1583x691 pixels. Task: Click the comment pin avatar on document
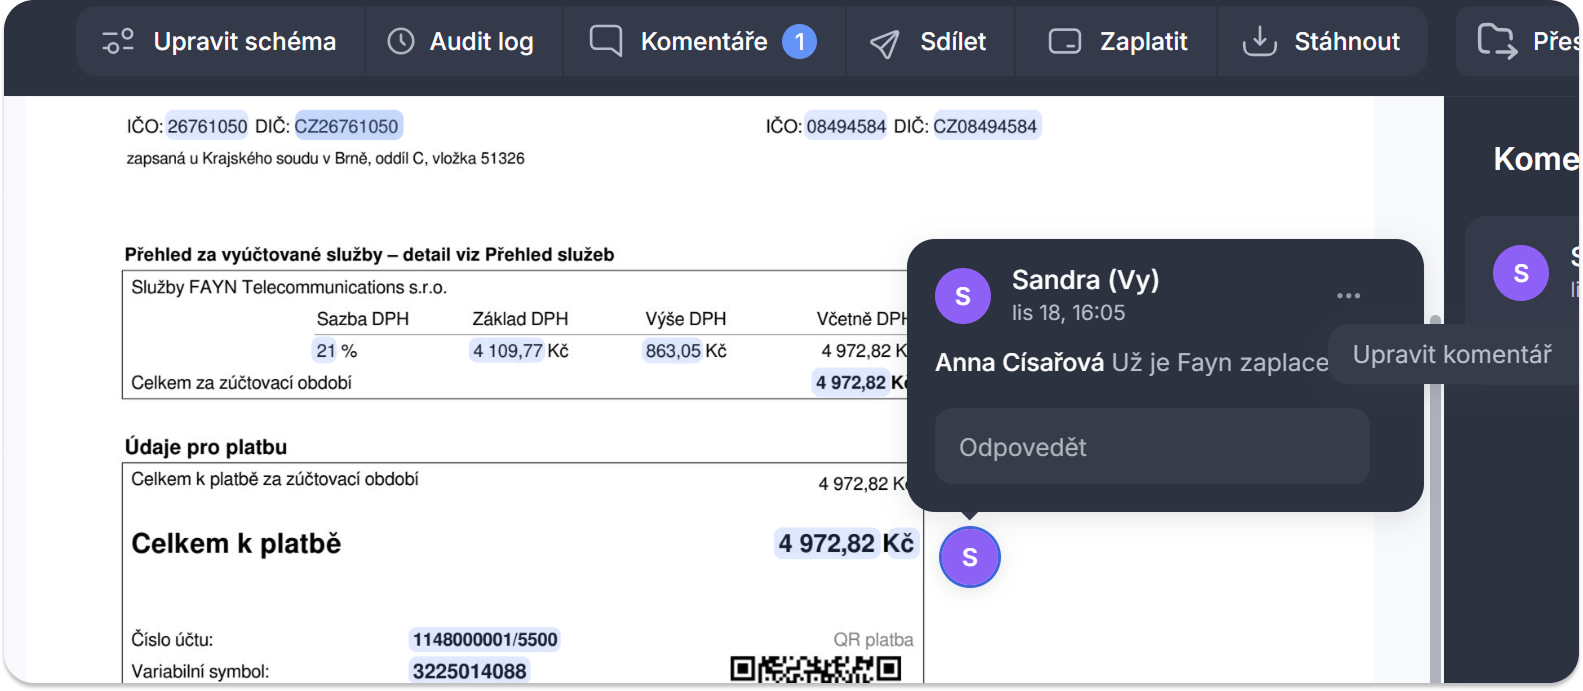point(969,557)
